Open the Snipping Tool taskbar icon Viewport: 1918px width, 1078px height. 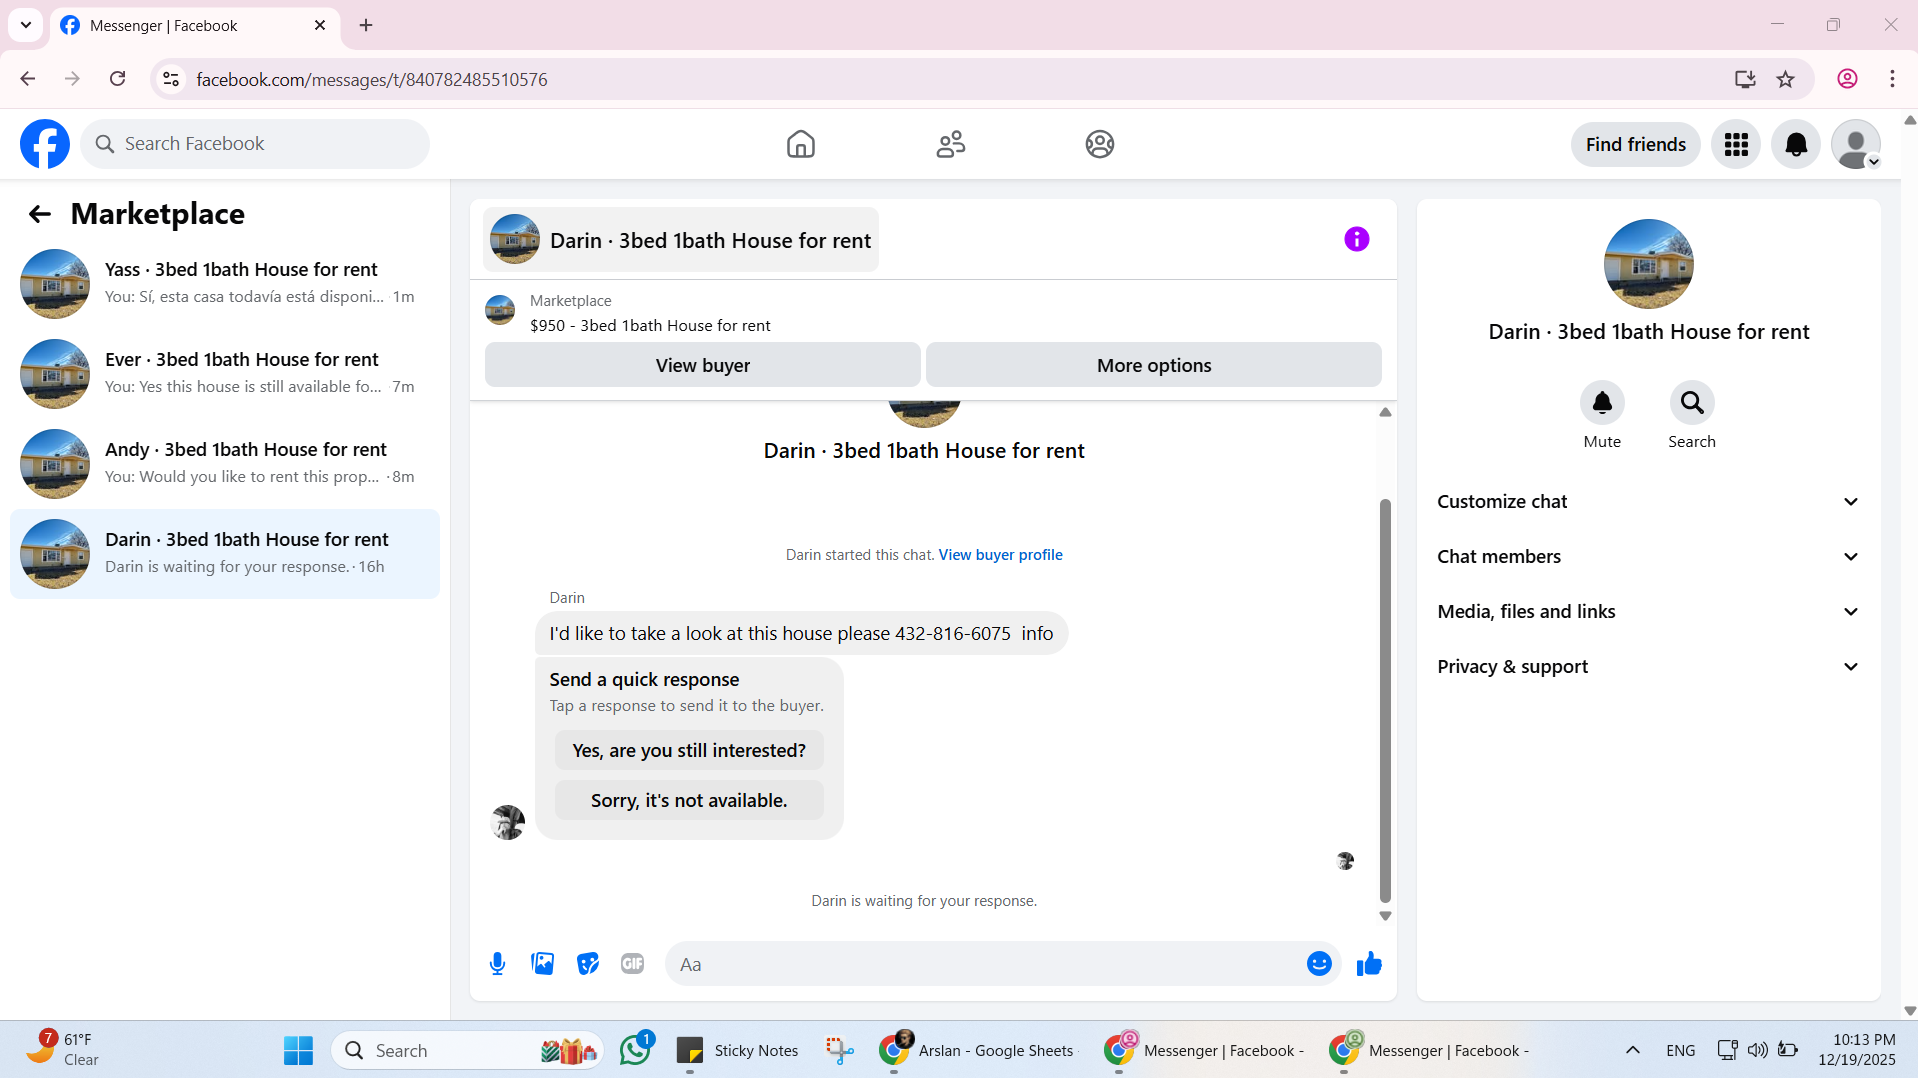point(839,1051)
